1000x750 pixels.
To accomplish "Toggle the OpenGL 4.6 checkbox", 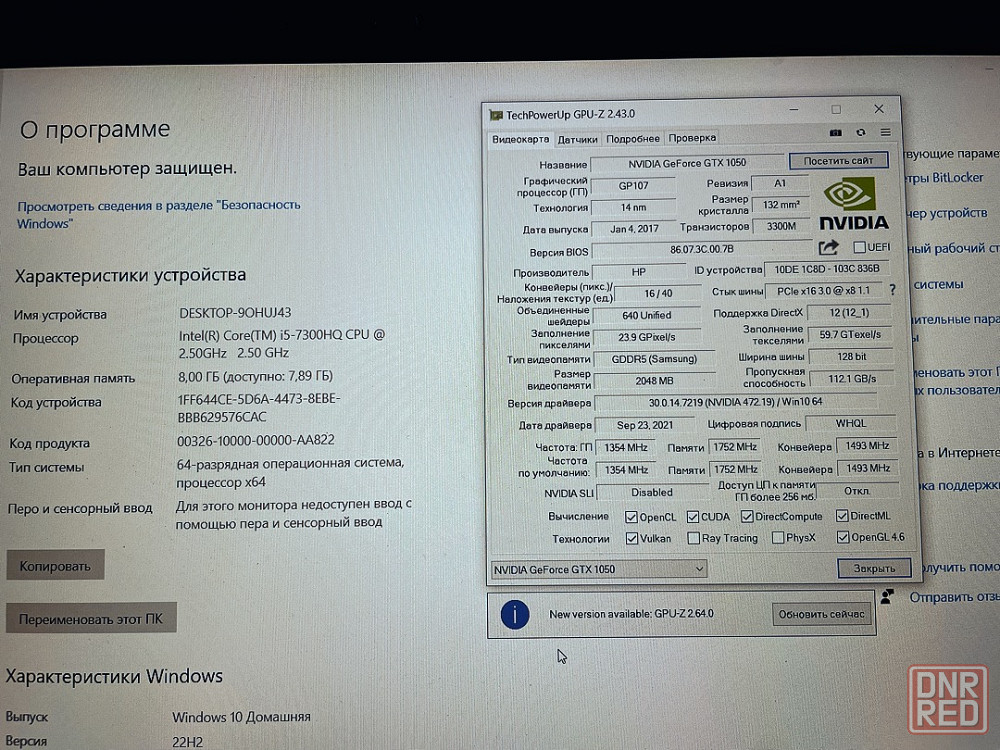I will point(842,537).
